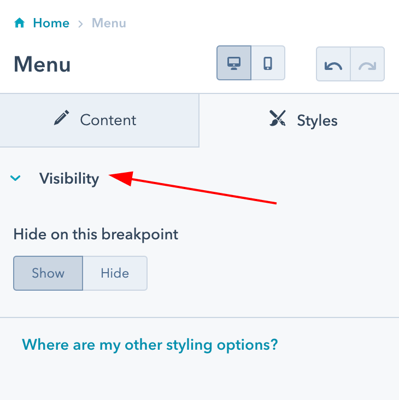Select Show for this breakpoint
The height and width of the screenshot is (400, 399).
(x=48, y=273)
